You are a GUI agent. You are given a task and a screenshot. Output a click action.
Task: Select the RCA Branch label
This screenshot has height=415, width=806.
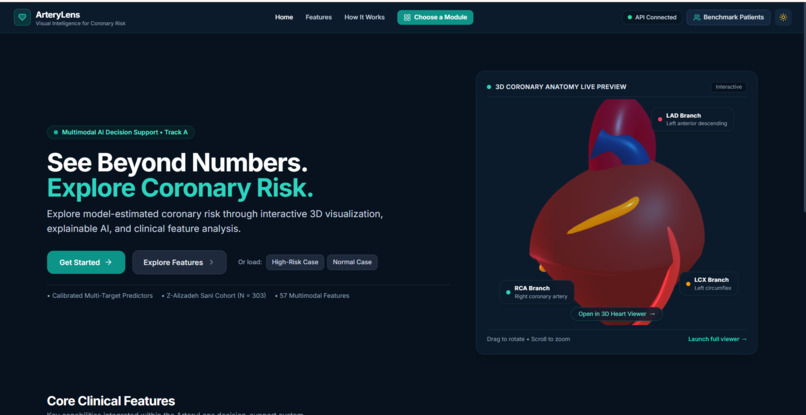pyautogui.click(x=537, y=292)
